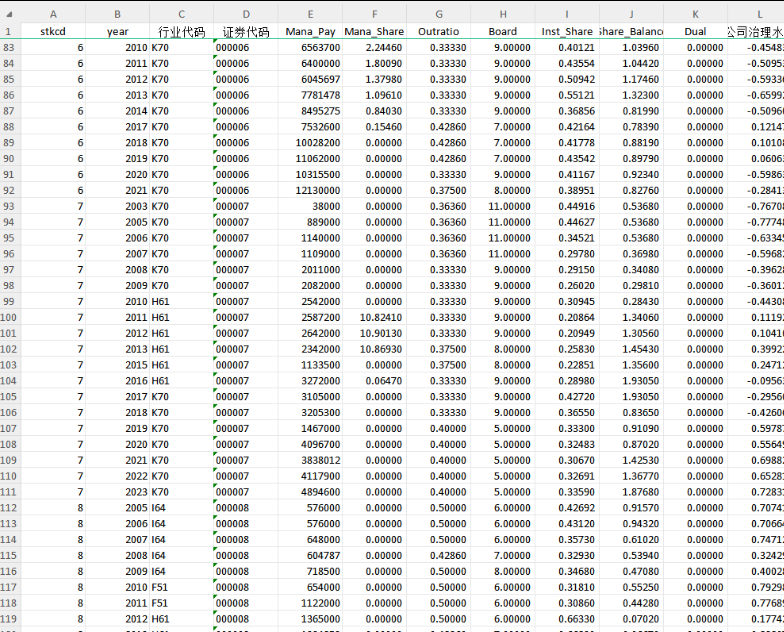
Task: Select cell with Mana_Pay 38000
Action: [310, 206]
